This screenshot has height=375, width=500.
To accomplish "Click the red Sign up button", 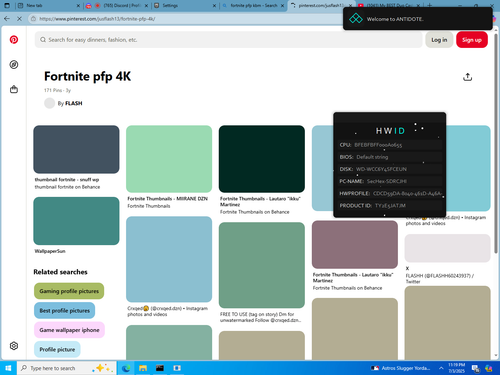I will tap(472, 40).
